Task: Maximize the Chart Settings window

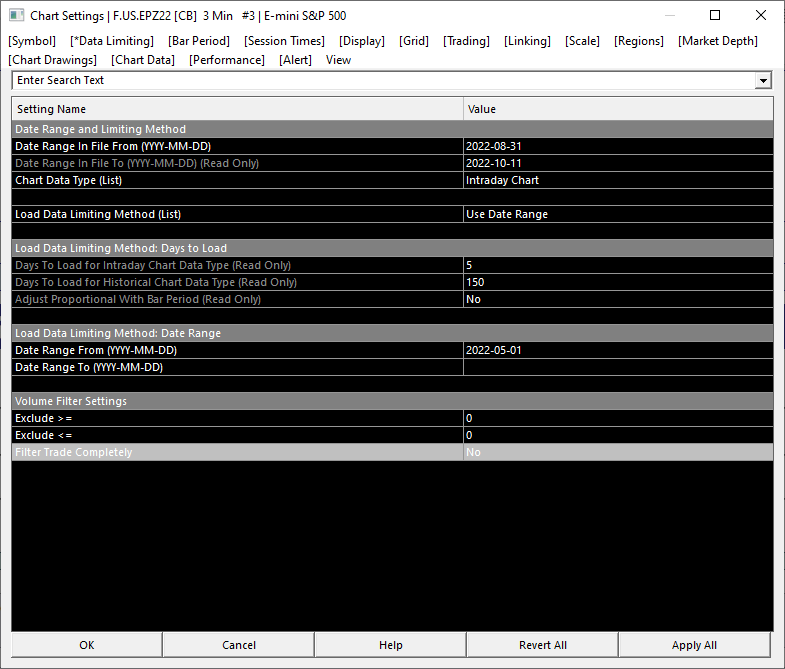Action: 715,16
